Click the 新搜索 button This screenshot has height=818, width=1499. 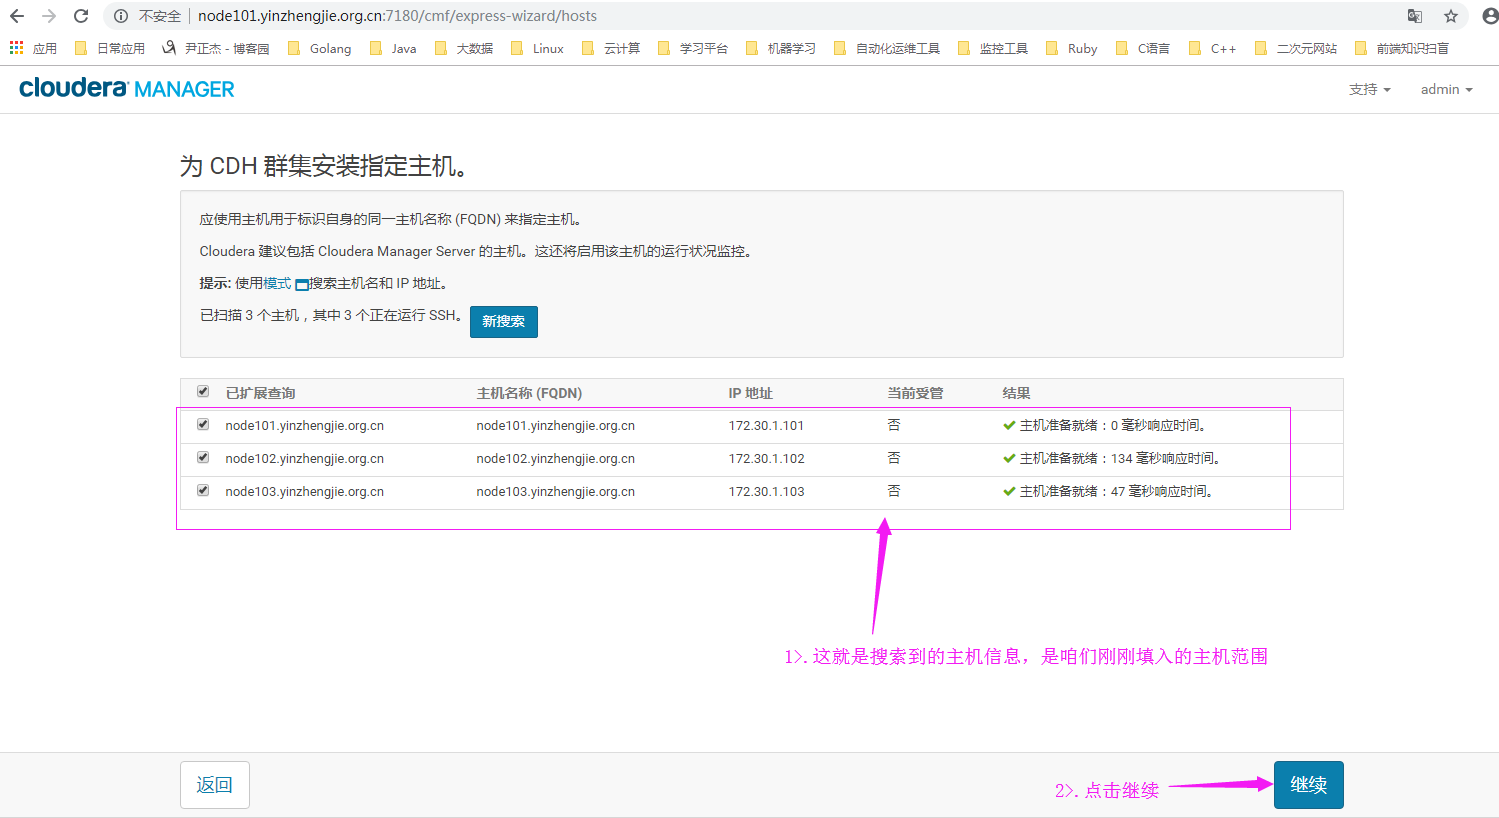tap(504, 322)
